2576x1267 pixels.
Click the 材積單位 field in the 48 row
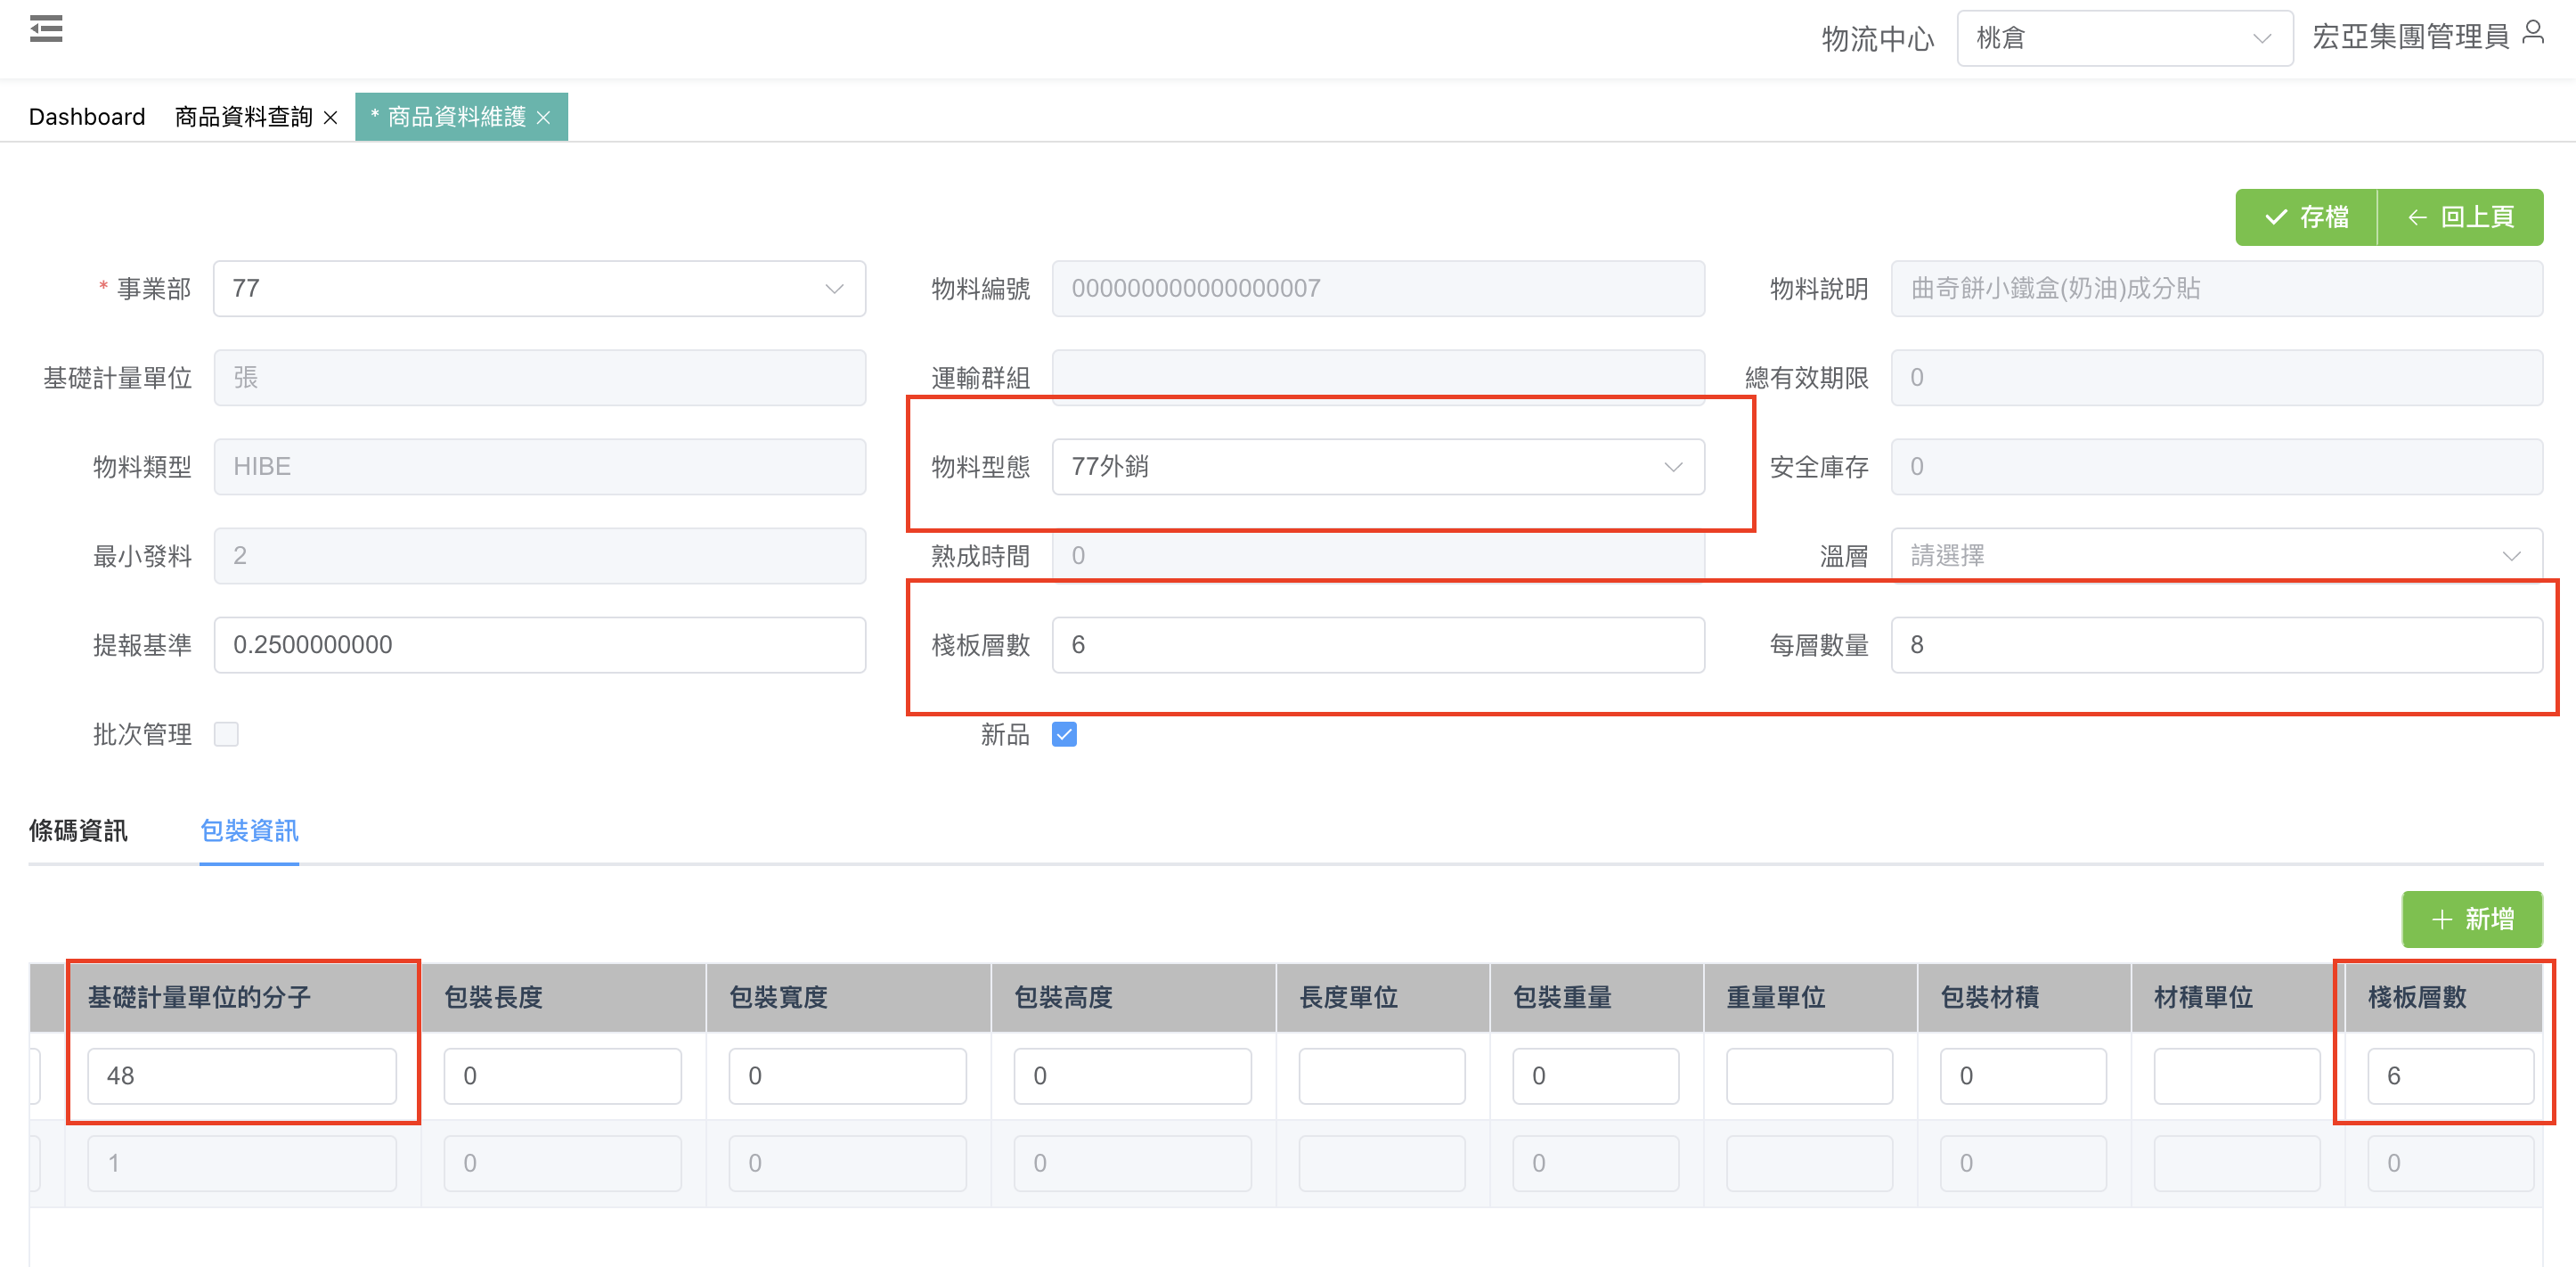[x=2237, y=1076]
